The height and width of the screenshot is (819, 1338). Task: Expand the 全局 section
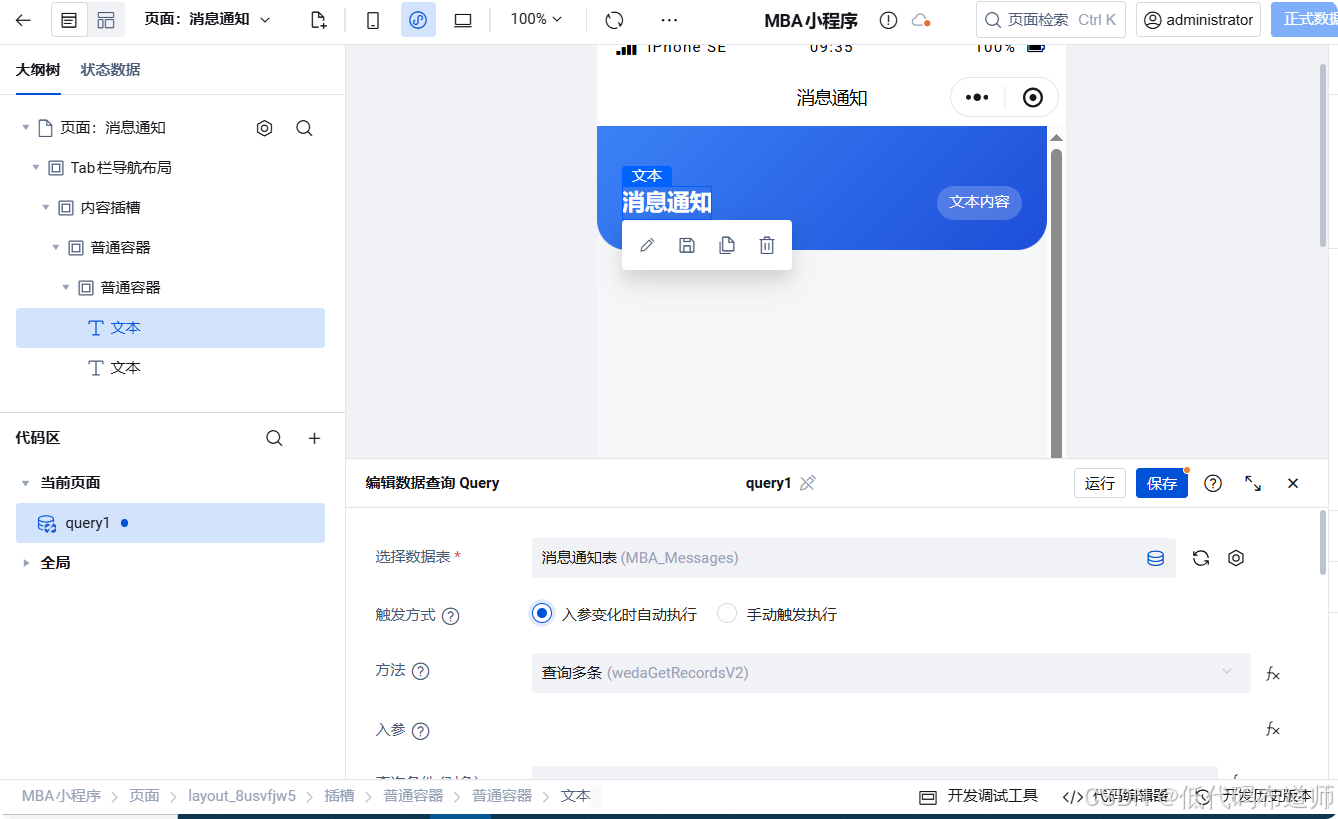(26, 563)
